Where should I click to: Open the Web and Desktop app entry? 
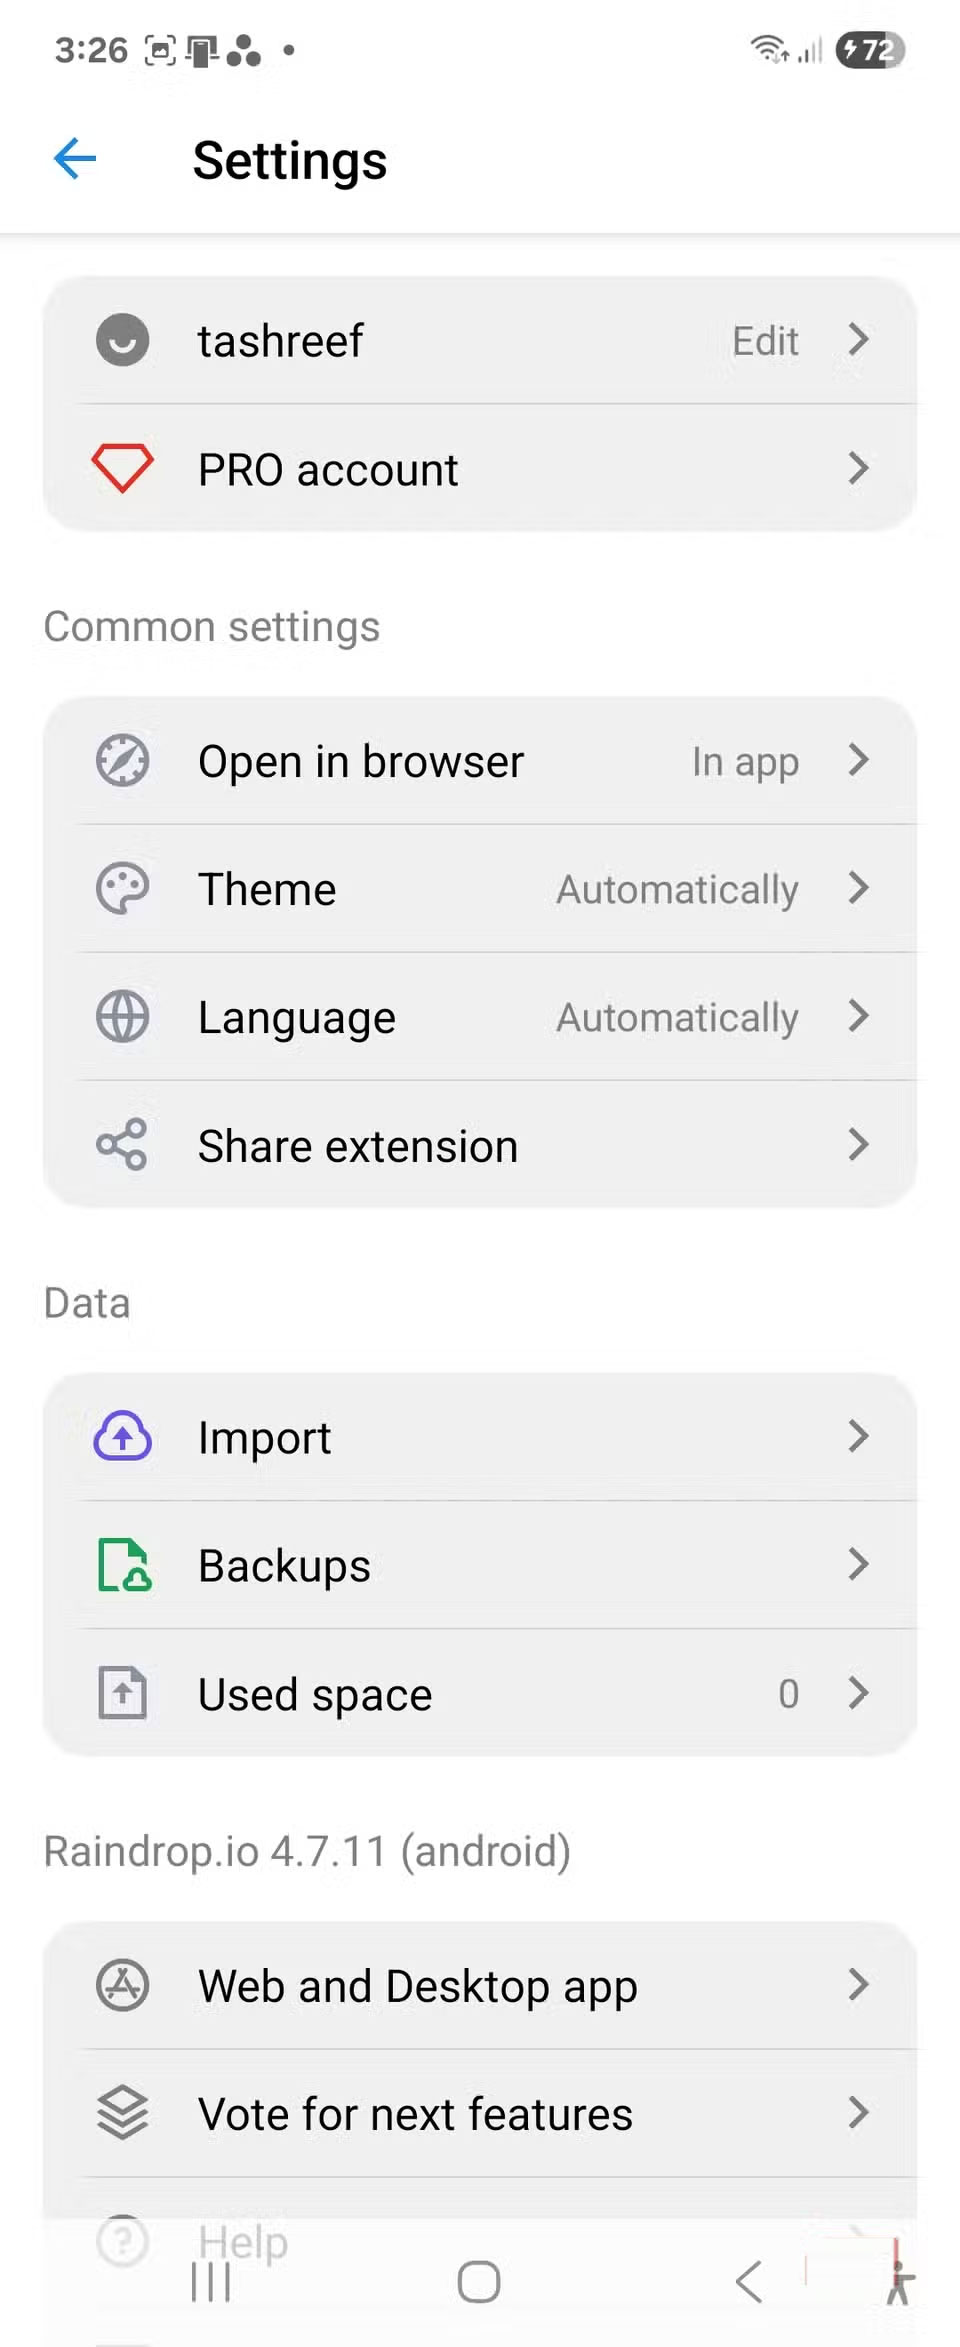pyautogui.click(x=417, y=1986)
